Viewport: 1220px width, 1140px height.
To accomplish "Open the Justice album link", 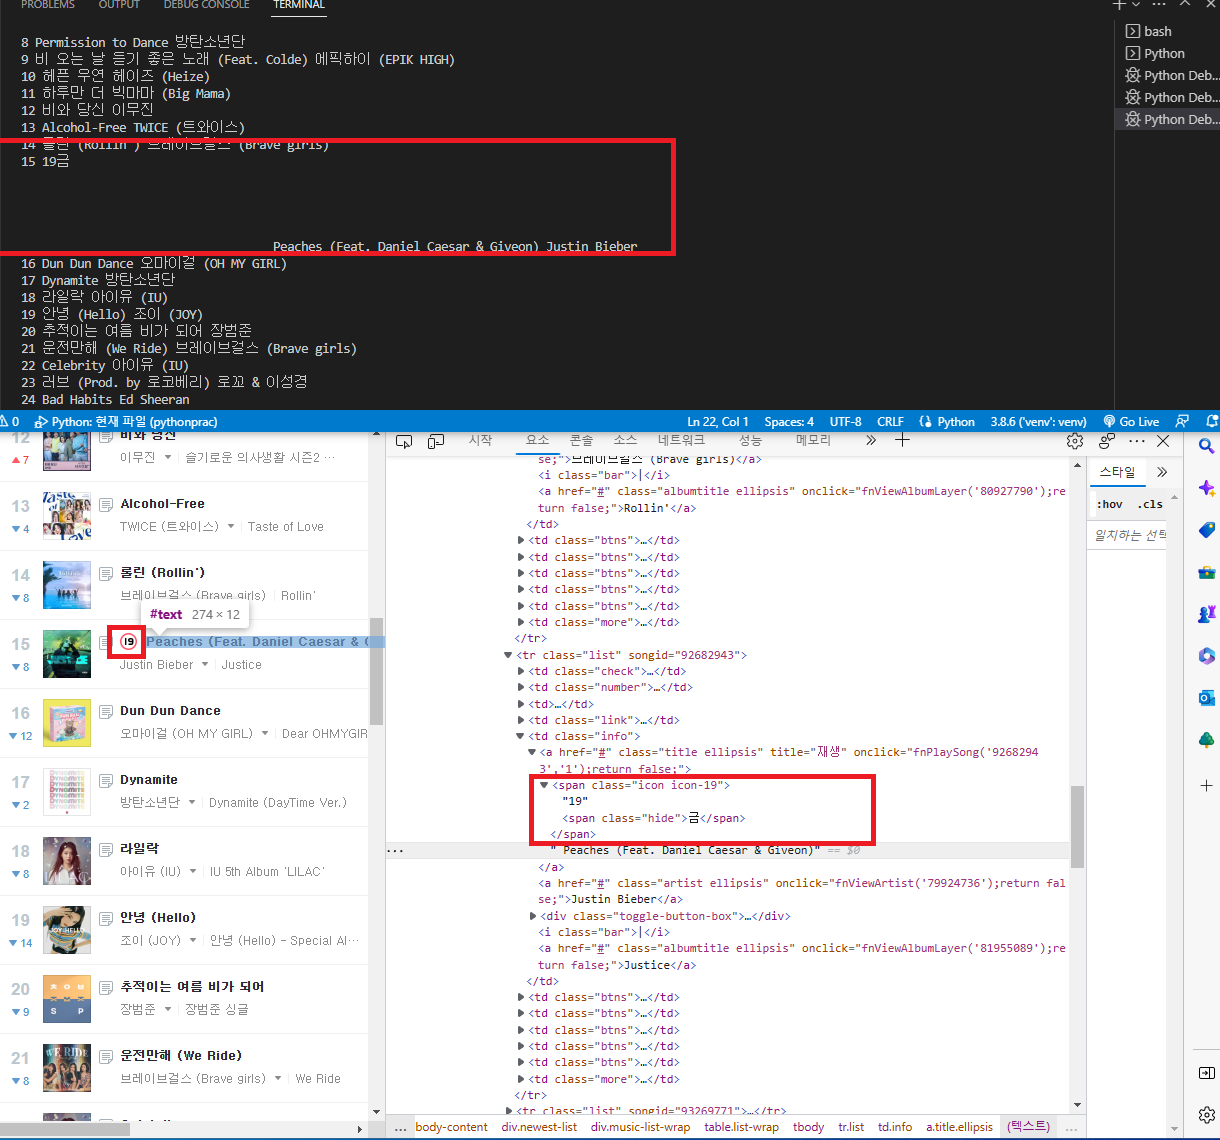I will [x=242, y=664].
